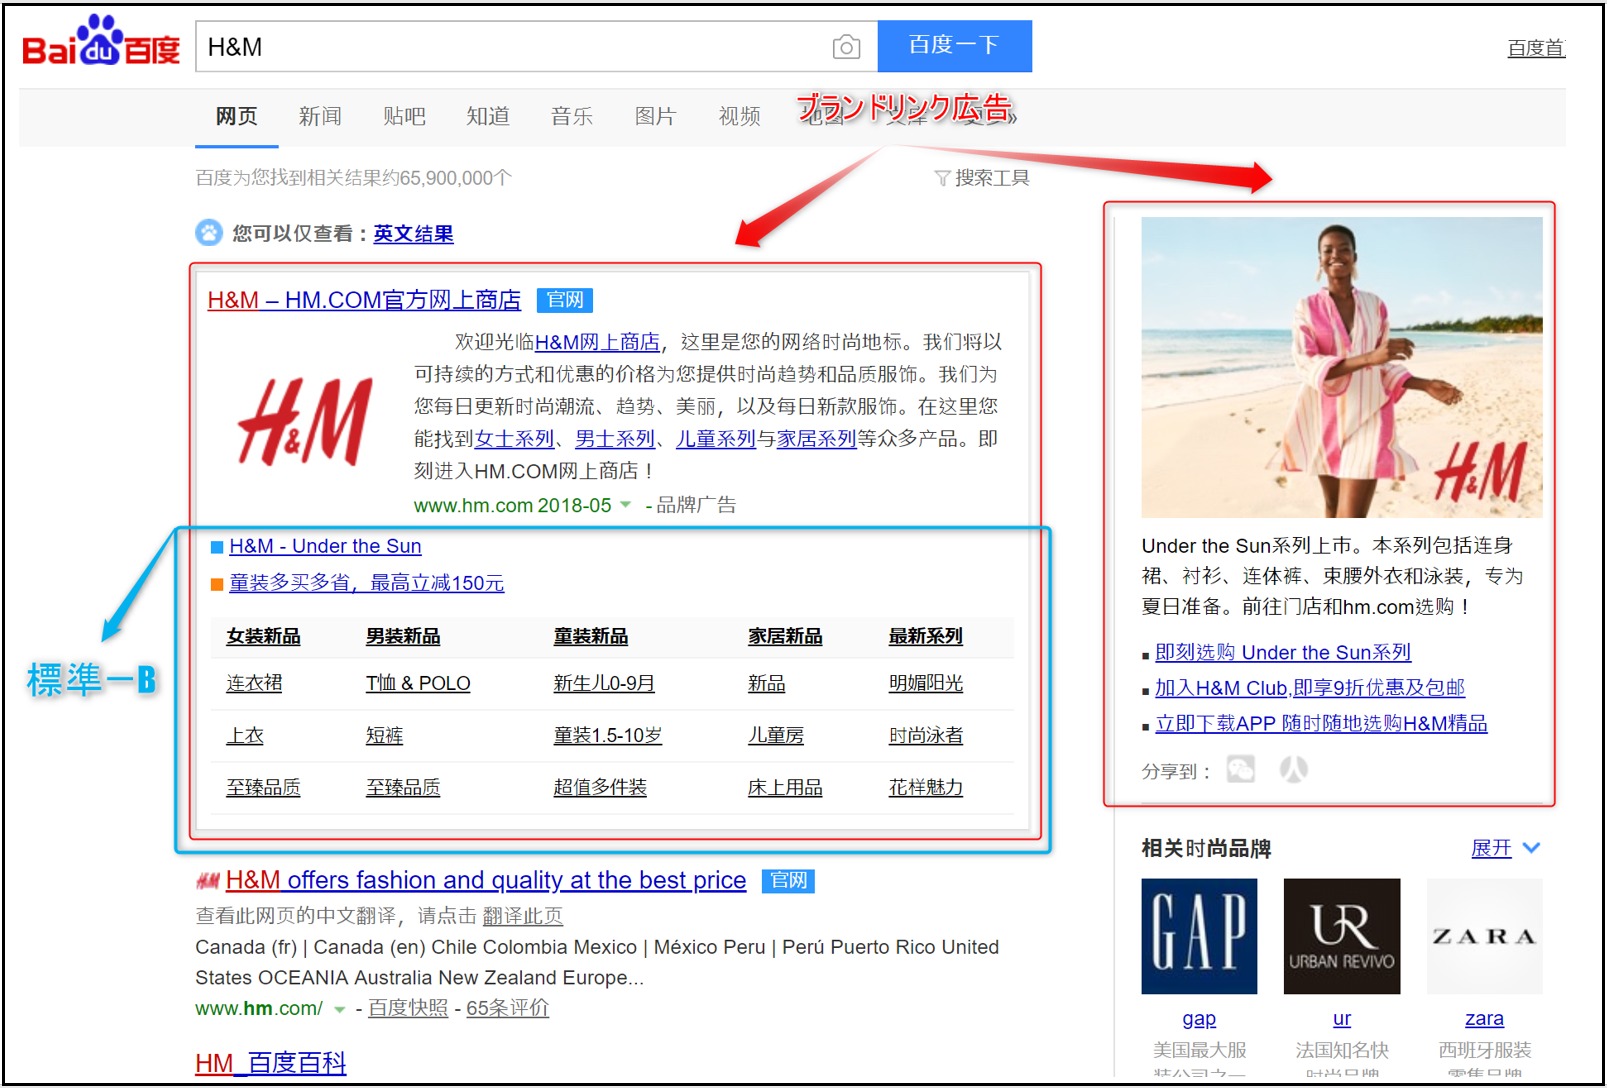Click the H&M search input field
The height and width of the screenshot is (1088, 1607).
point(510,47)
